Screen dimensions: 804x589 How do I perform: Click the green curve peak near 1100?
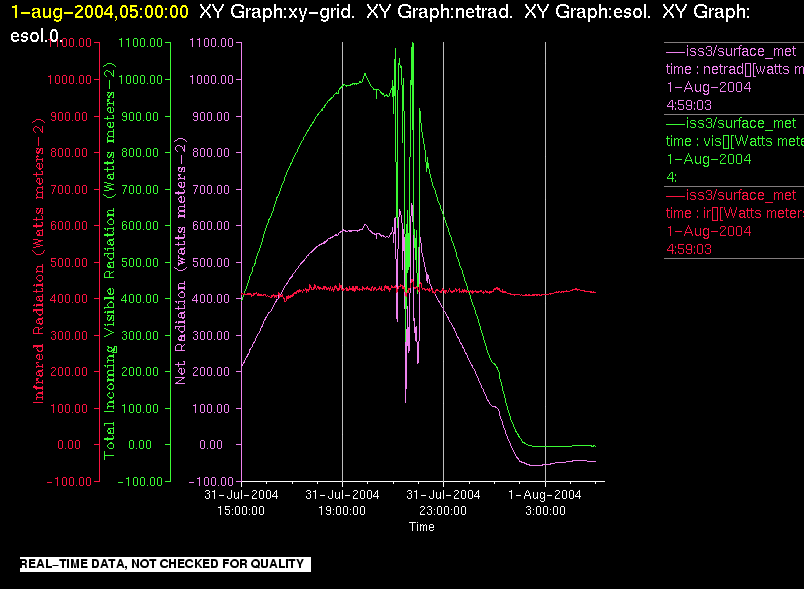(x=412, y=45)
